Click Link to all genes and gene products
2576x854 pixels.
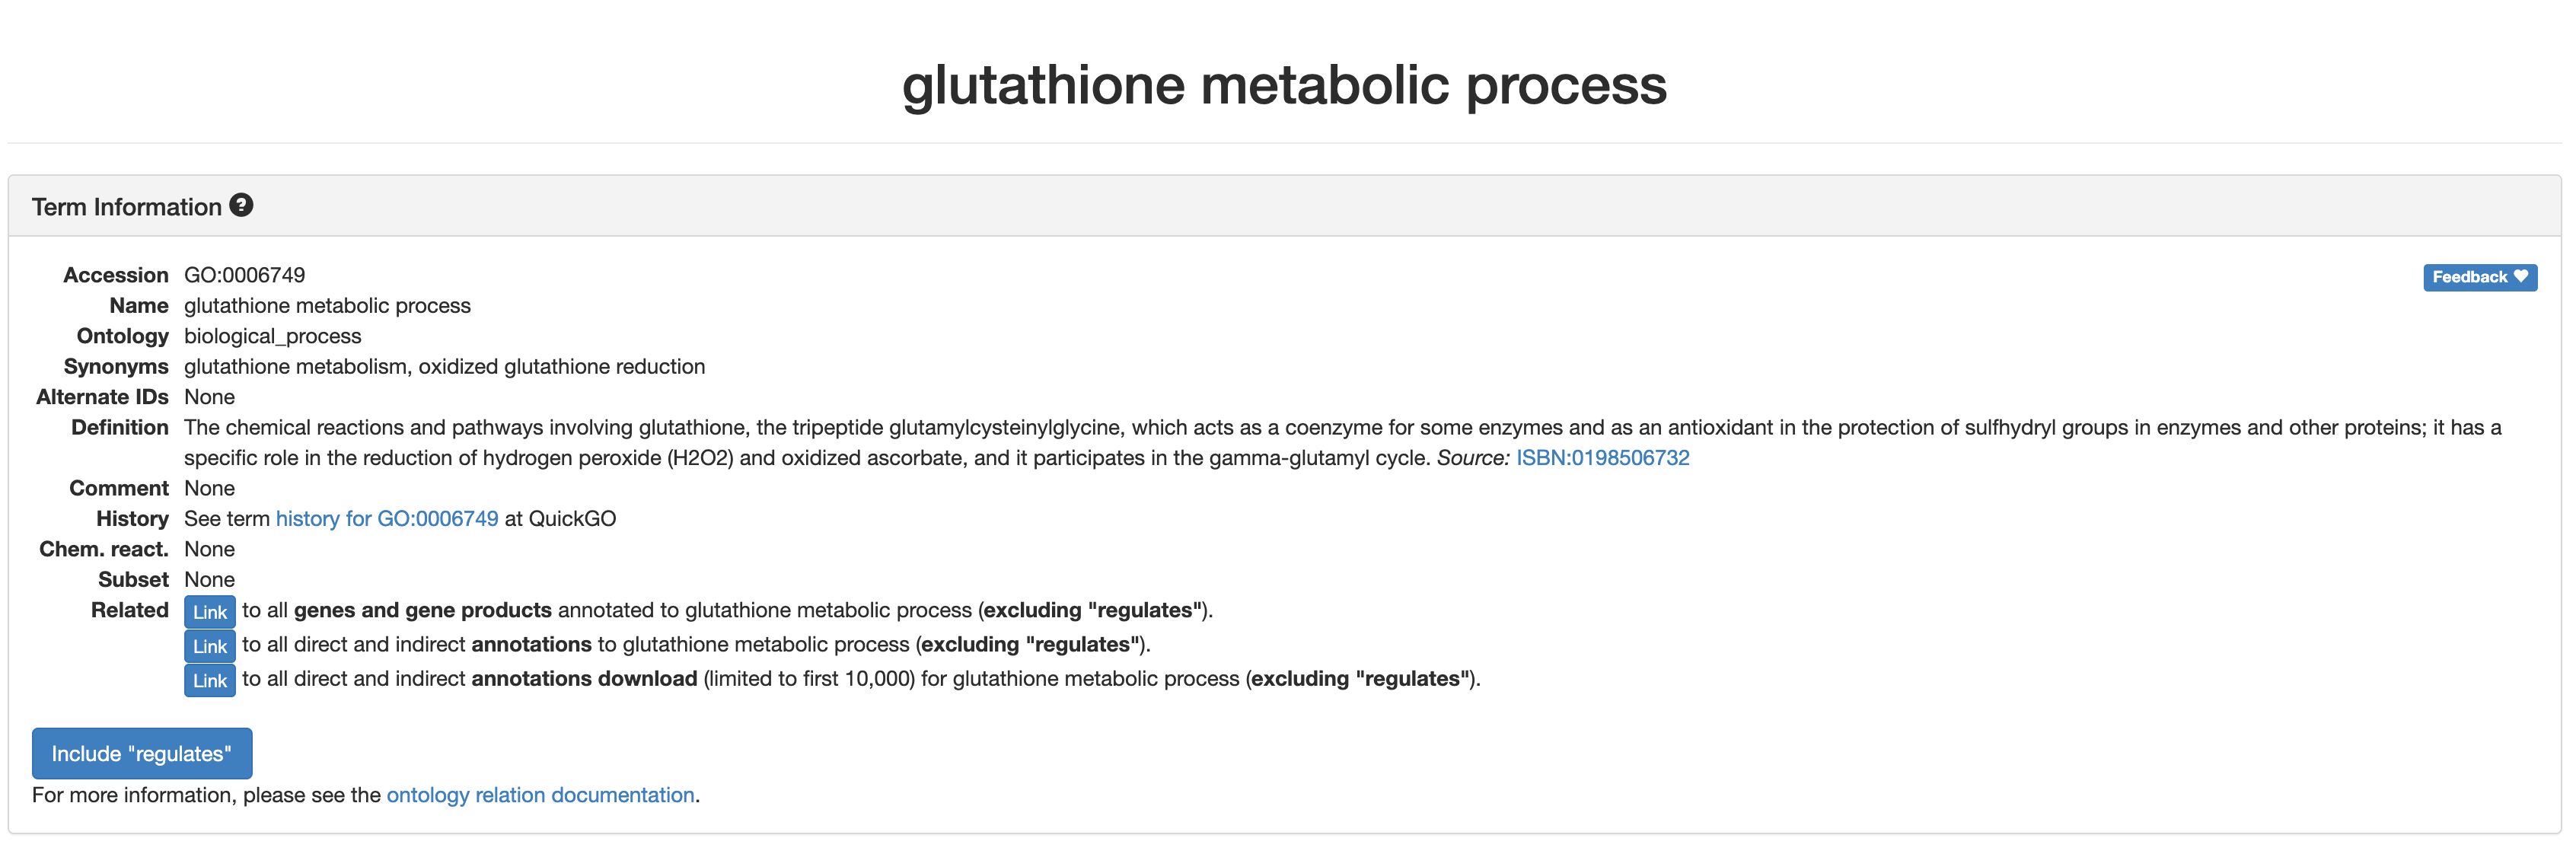coord(209,611)
